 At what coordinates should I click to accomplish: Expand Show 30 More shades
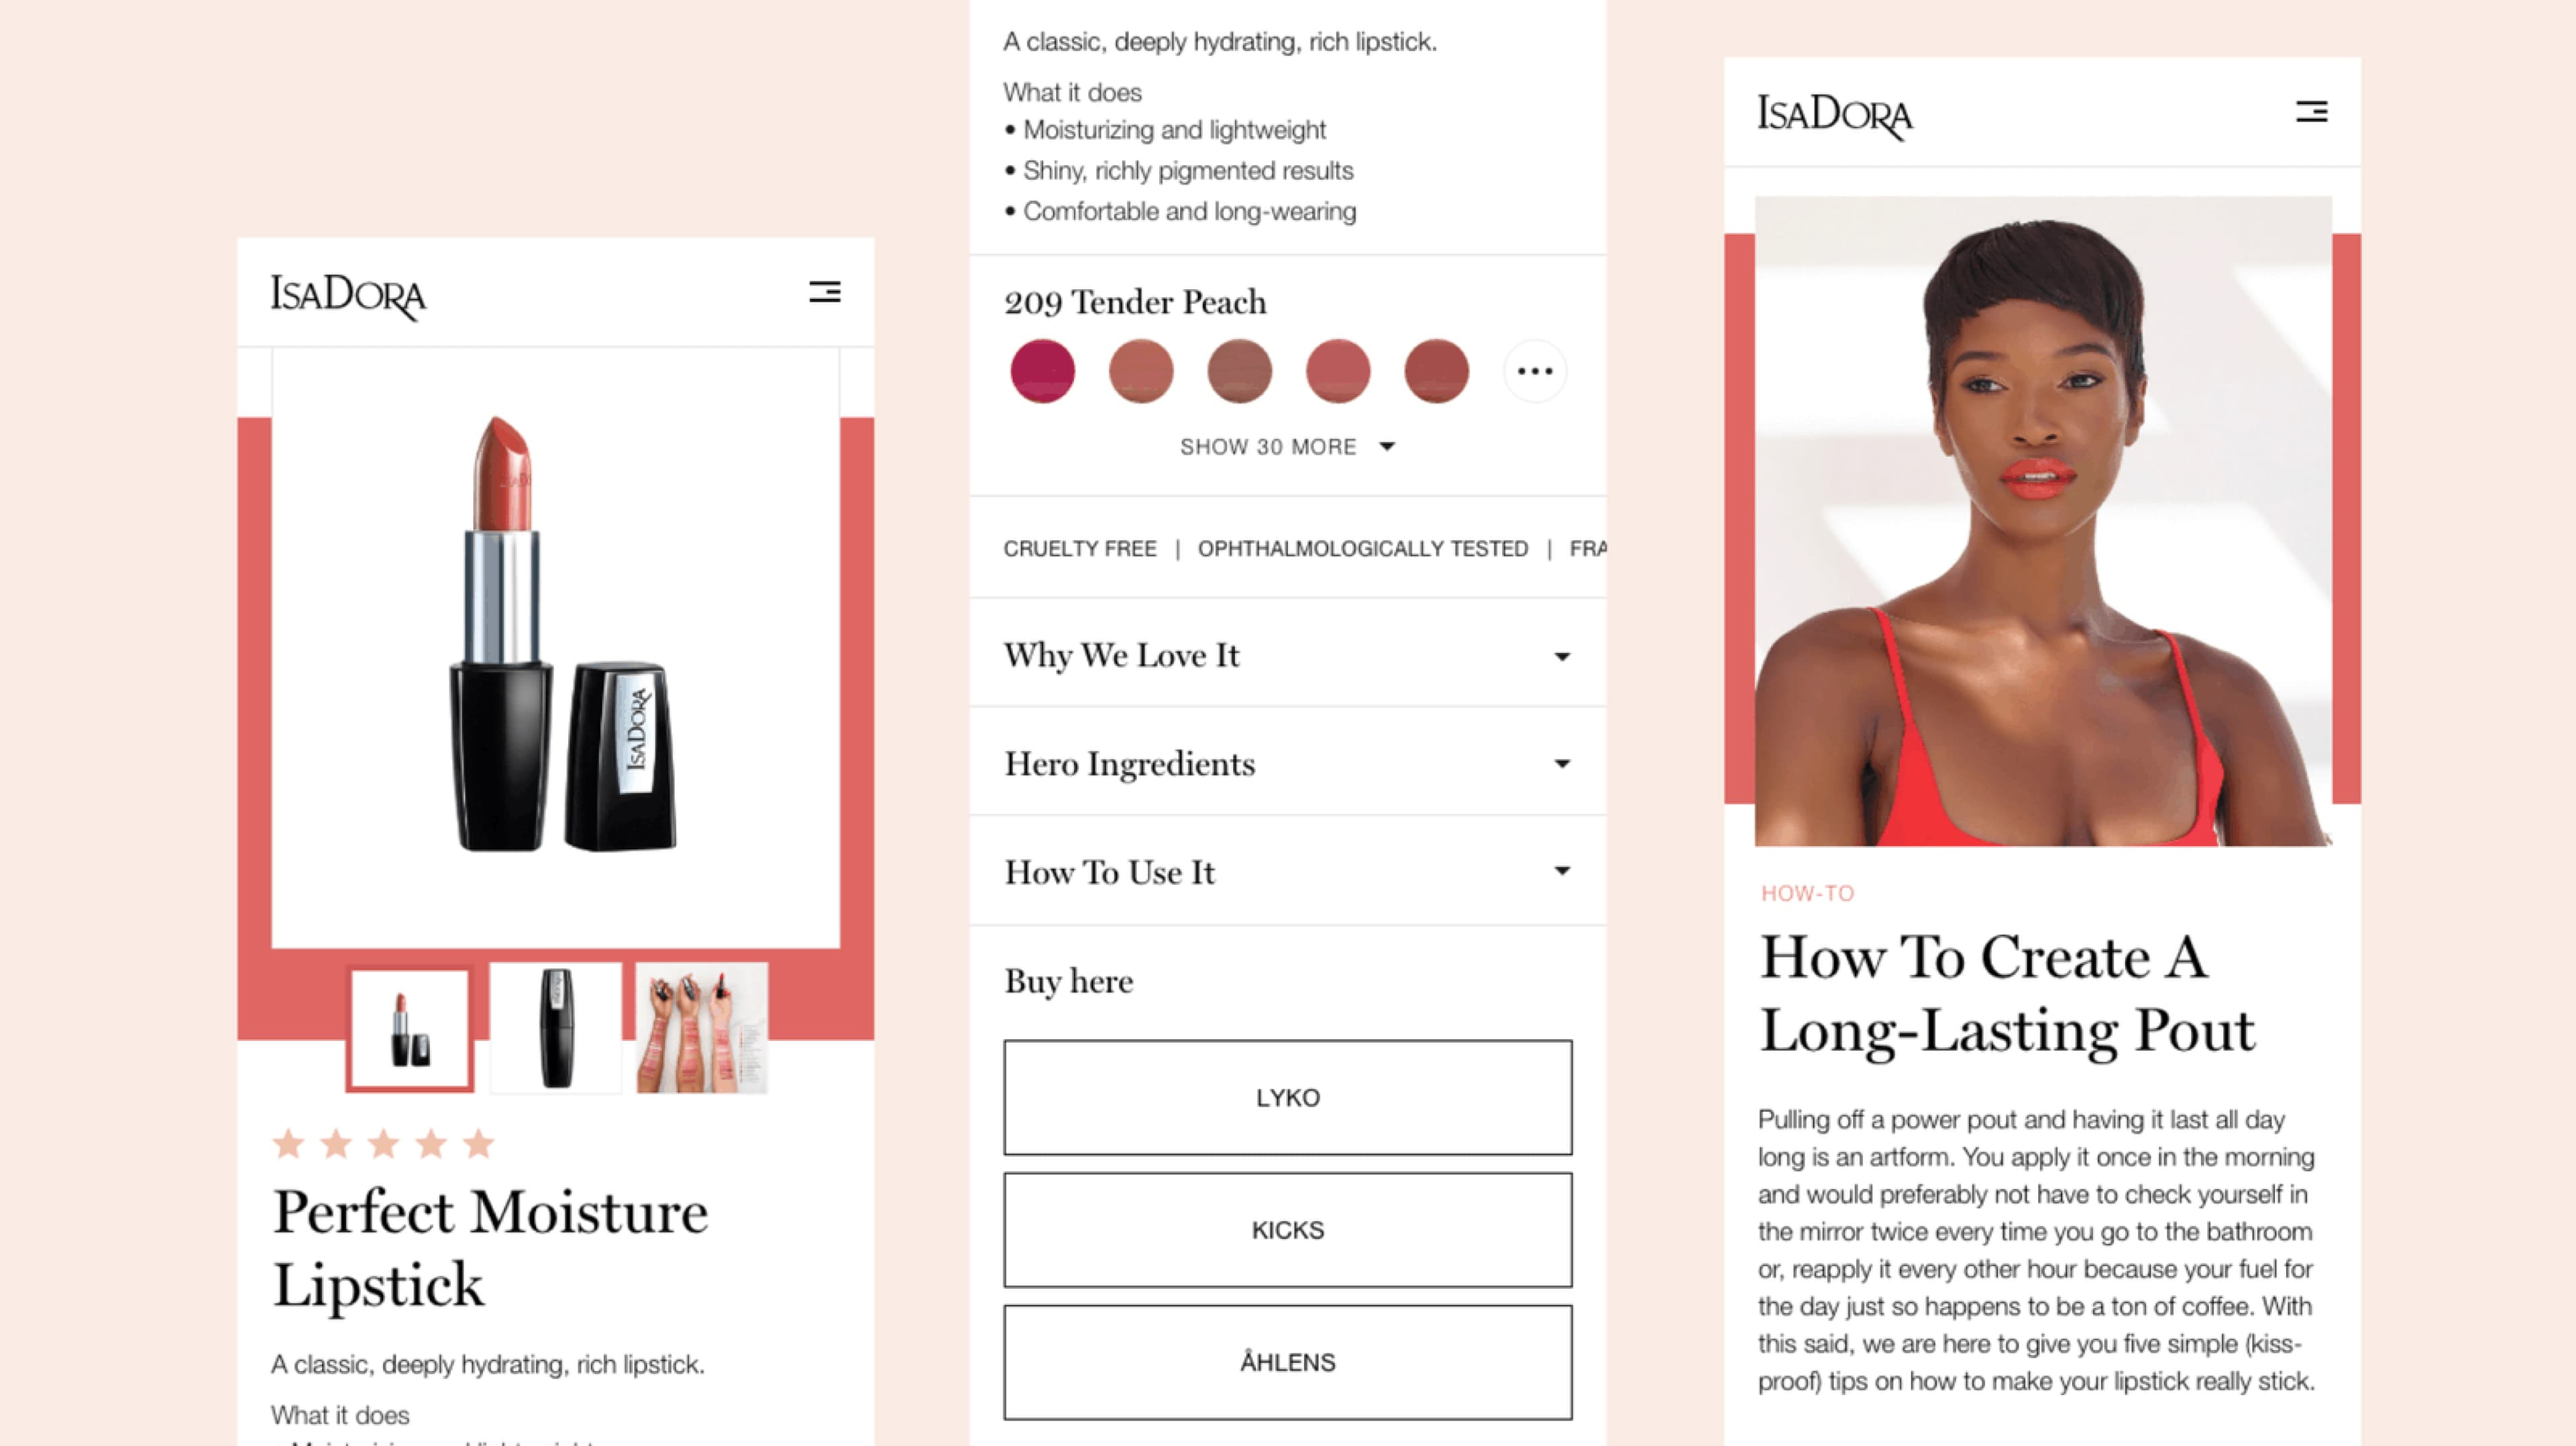(x=1287, y=447)
